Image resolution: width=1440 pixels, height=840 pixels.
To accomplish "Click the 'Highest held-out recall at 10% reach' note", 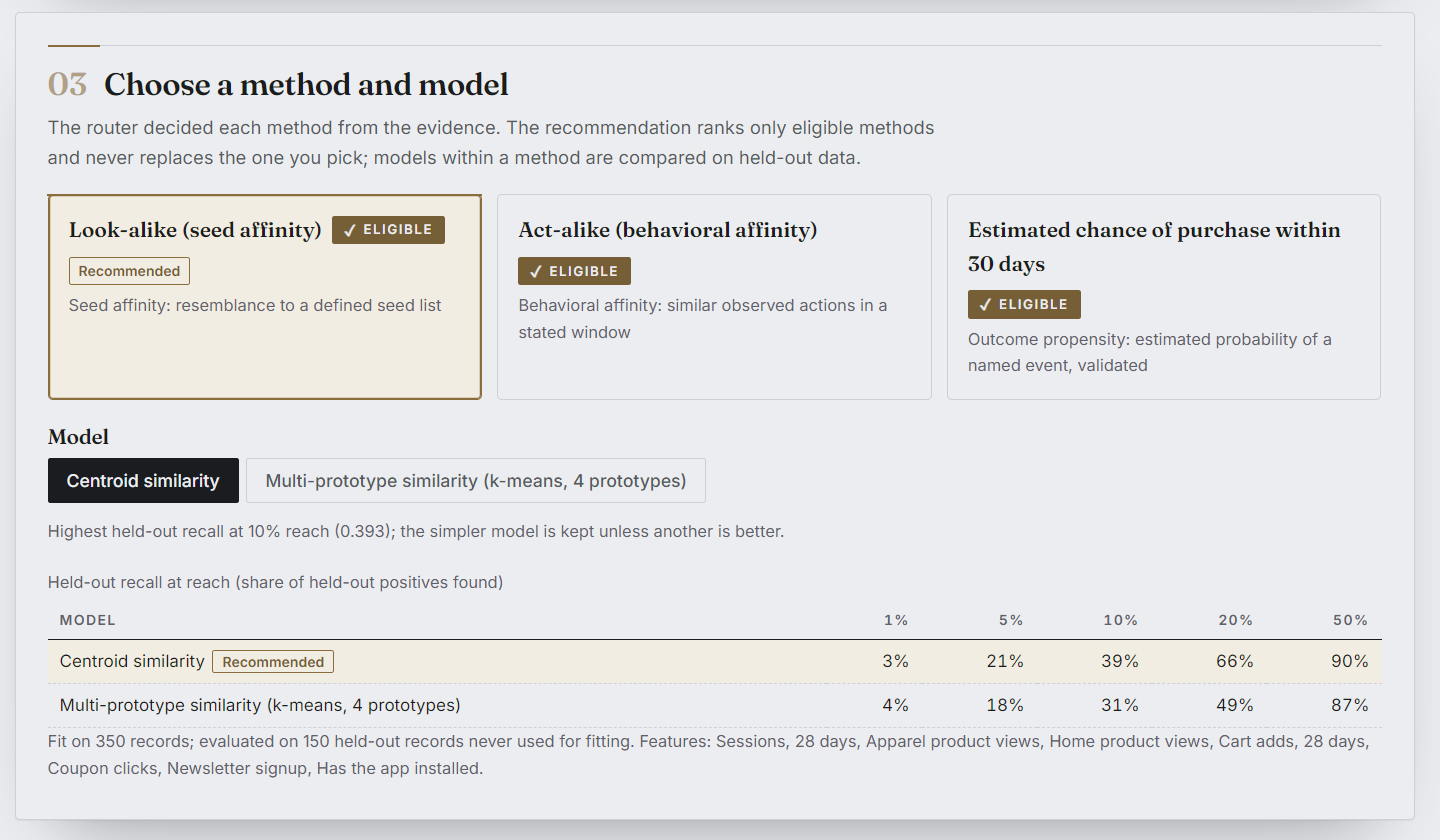I will click(x=416, y=531).
